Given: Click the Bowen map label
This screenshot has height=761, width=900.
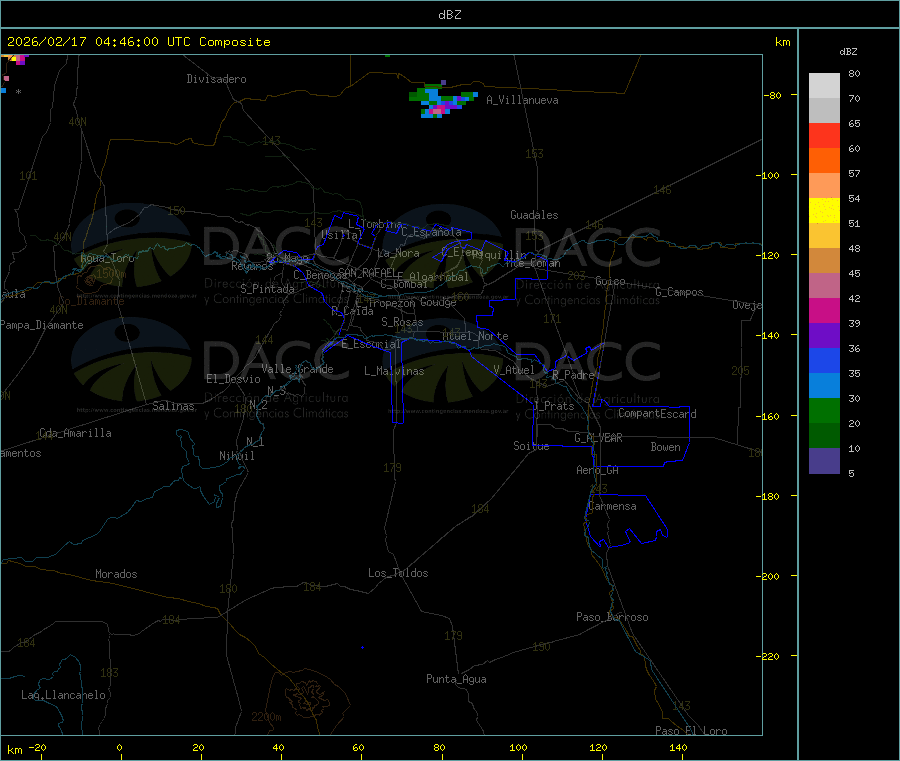Looking at the screenshot, I should tap(666, 447).
